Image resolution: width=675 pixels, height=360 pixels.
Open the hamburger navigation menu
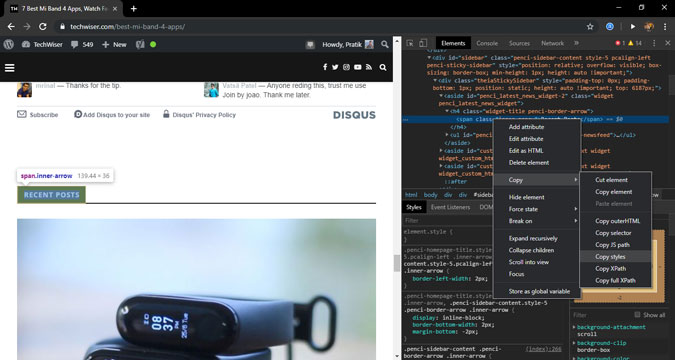pos(9,68)
